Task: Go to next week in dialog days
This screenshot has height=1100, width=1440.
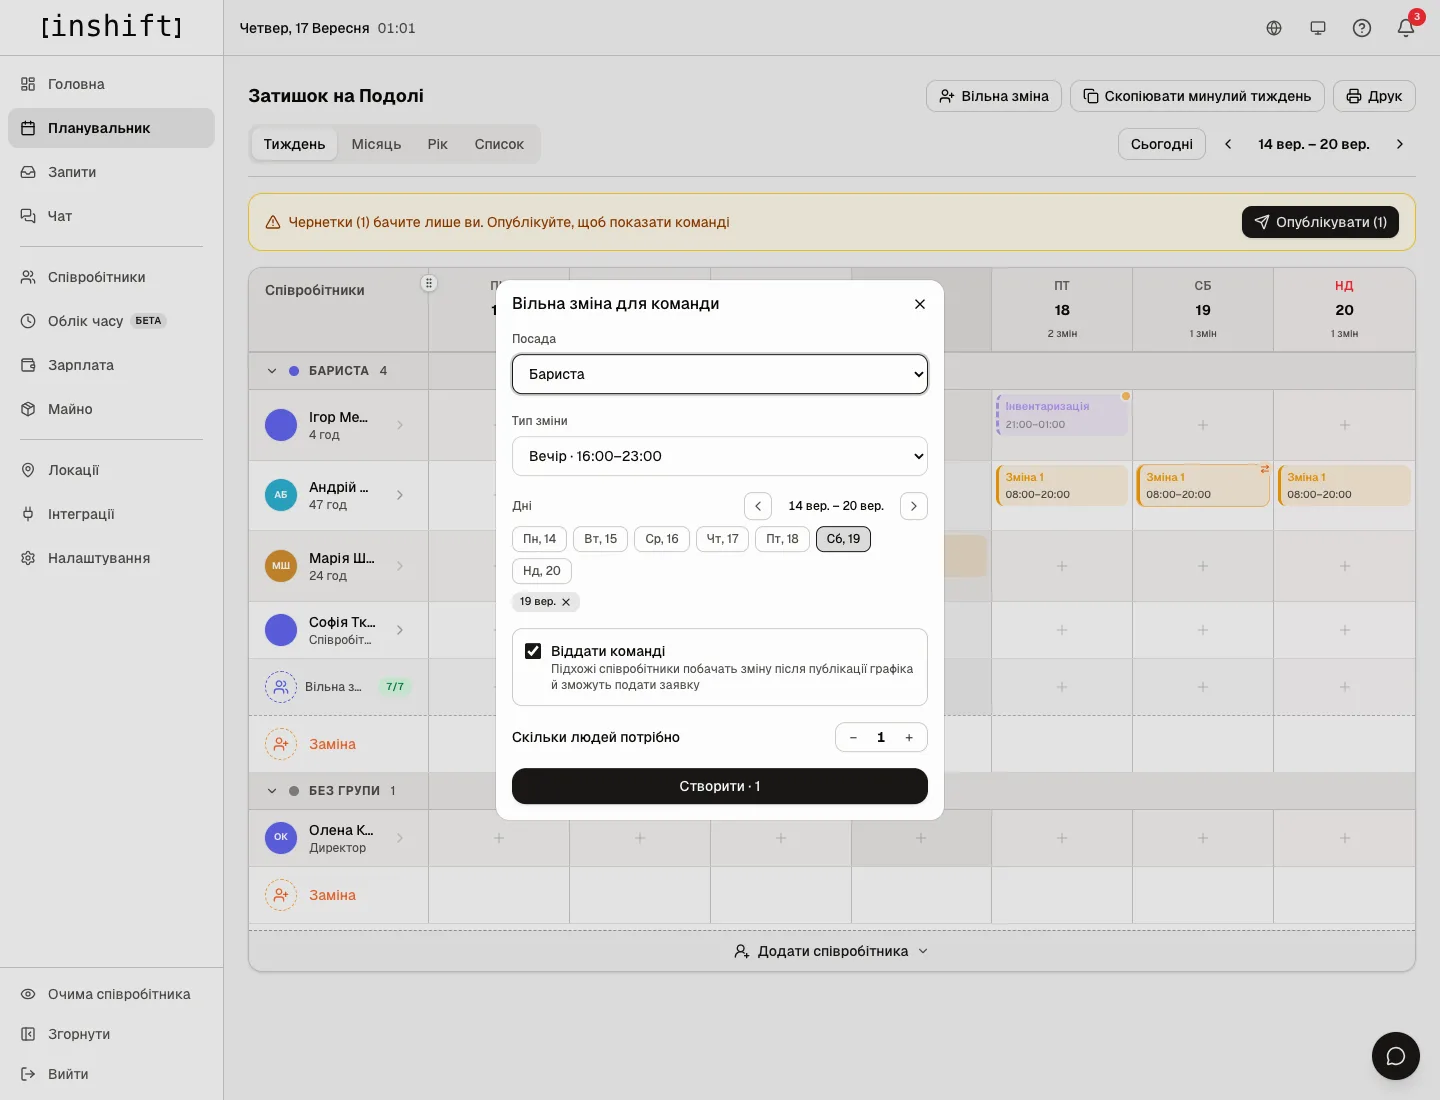Action: 914,506
